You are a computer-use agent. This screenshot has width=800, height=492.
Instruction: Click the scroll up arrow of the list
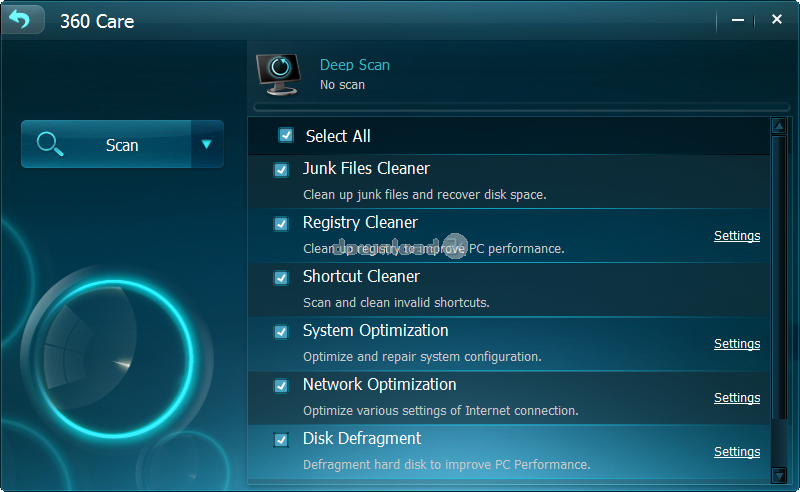point(779,126)
